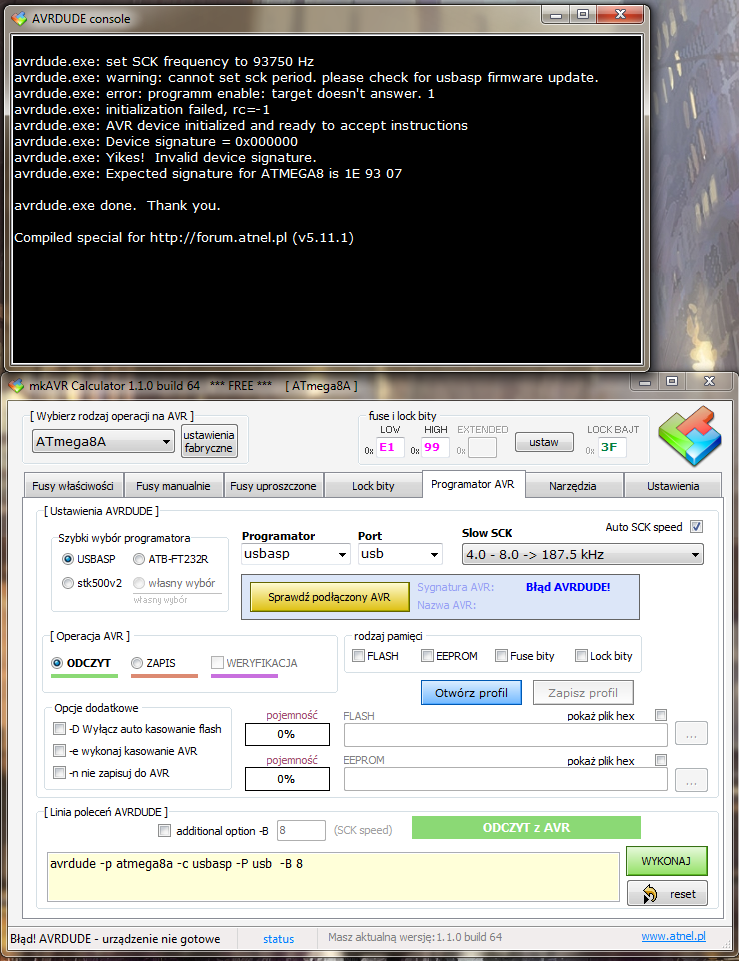This screenshot has height=961, width=739.
Task: Click the FLASH pojemność 0% progress bar
Action: pos(287,734)
